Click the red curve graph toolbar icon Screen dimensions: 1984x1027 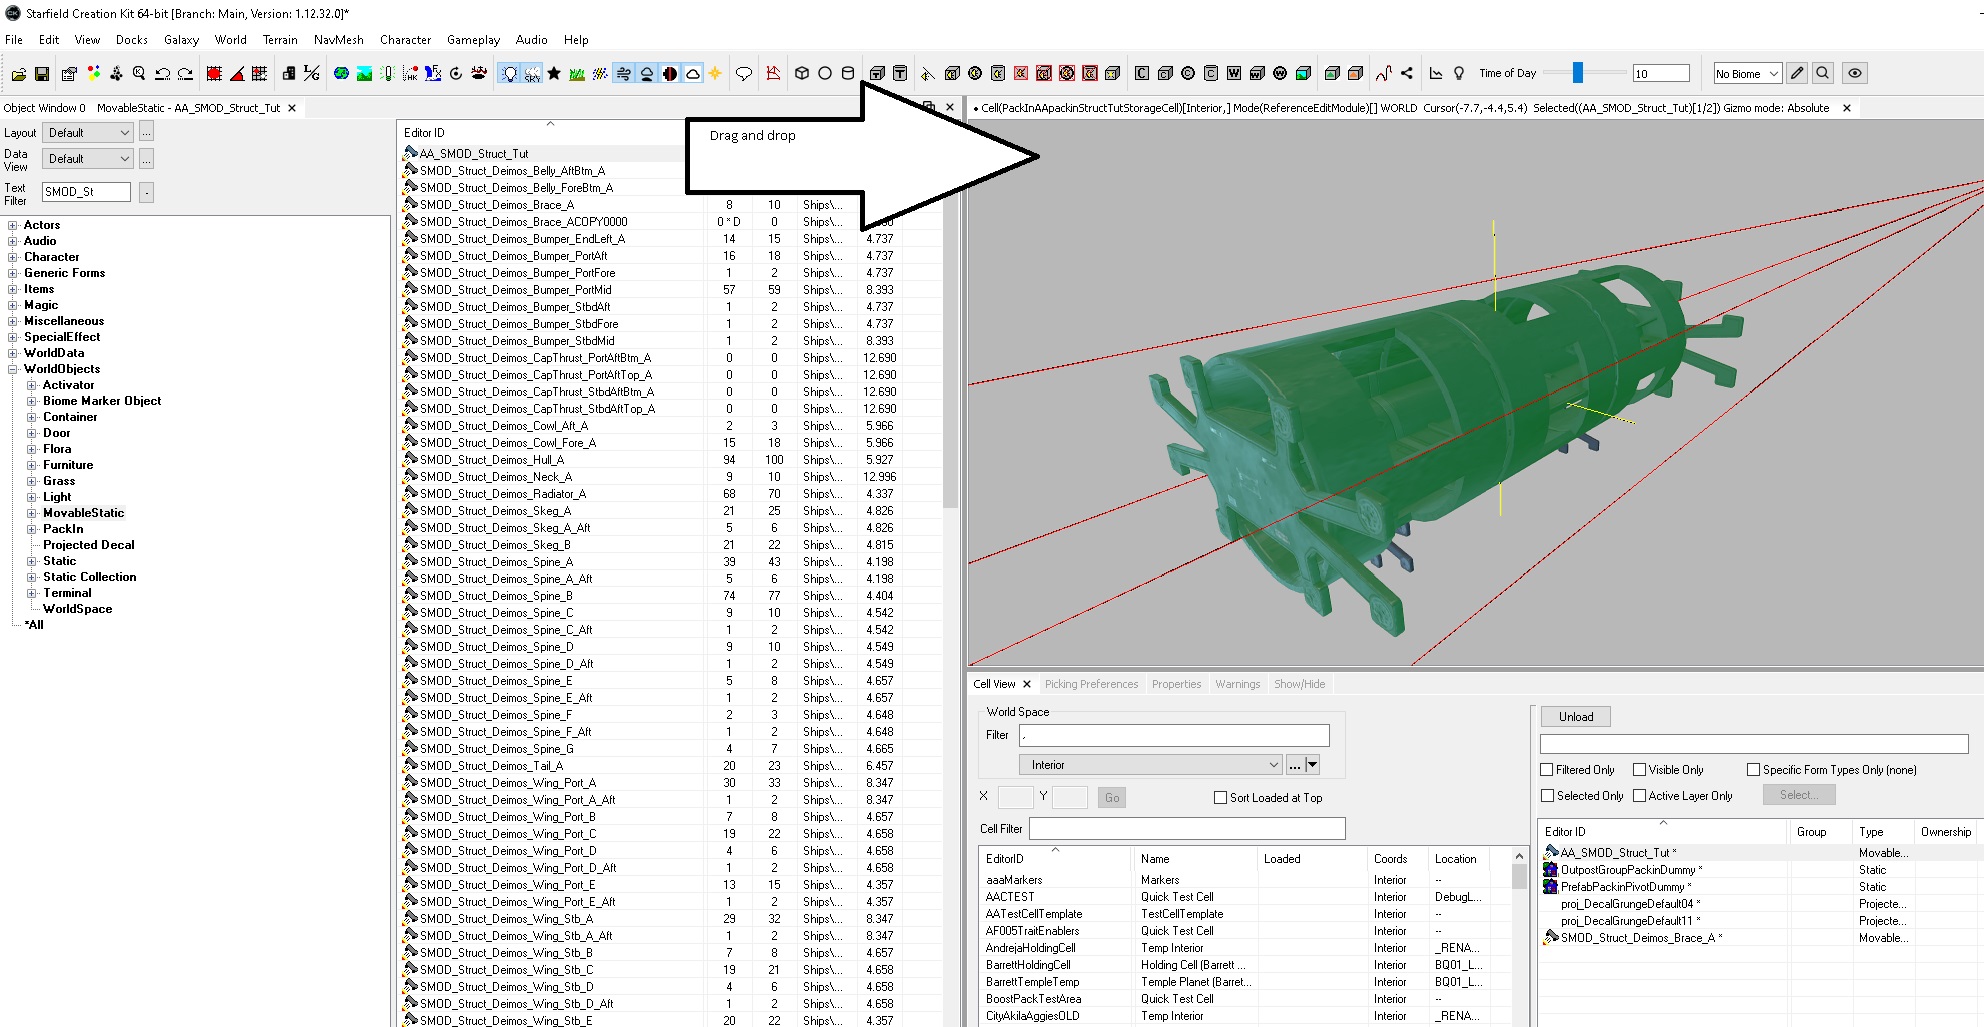point(1384,73)
